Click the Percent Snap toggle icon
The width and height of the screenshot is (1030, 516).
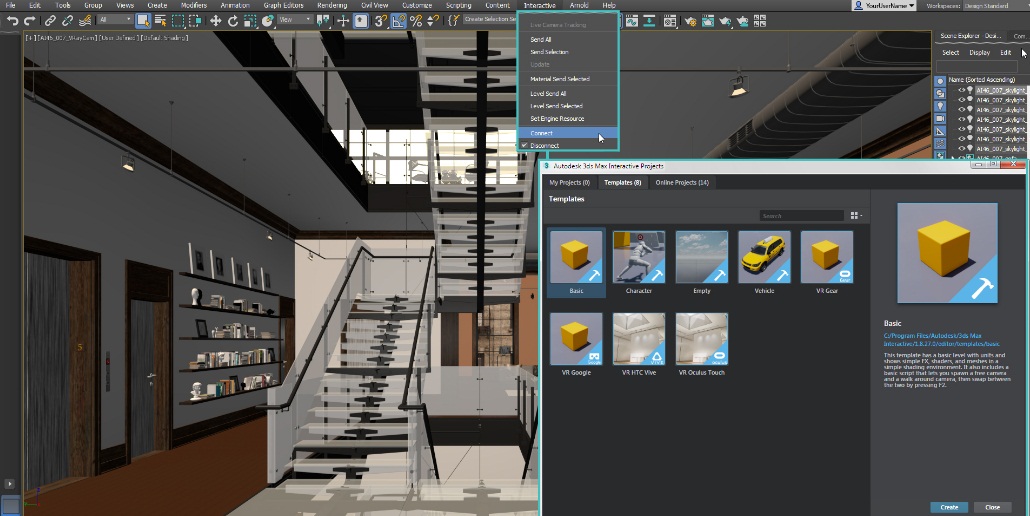(415, 20)
